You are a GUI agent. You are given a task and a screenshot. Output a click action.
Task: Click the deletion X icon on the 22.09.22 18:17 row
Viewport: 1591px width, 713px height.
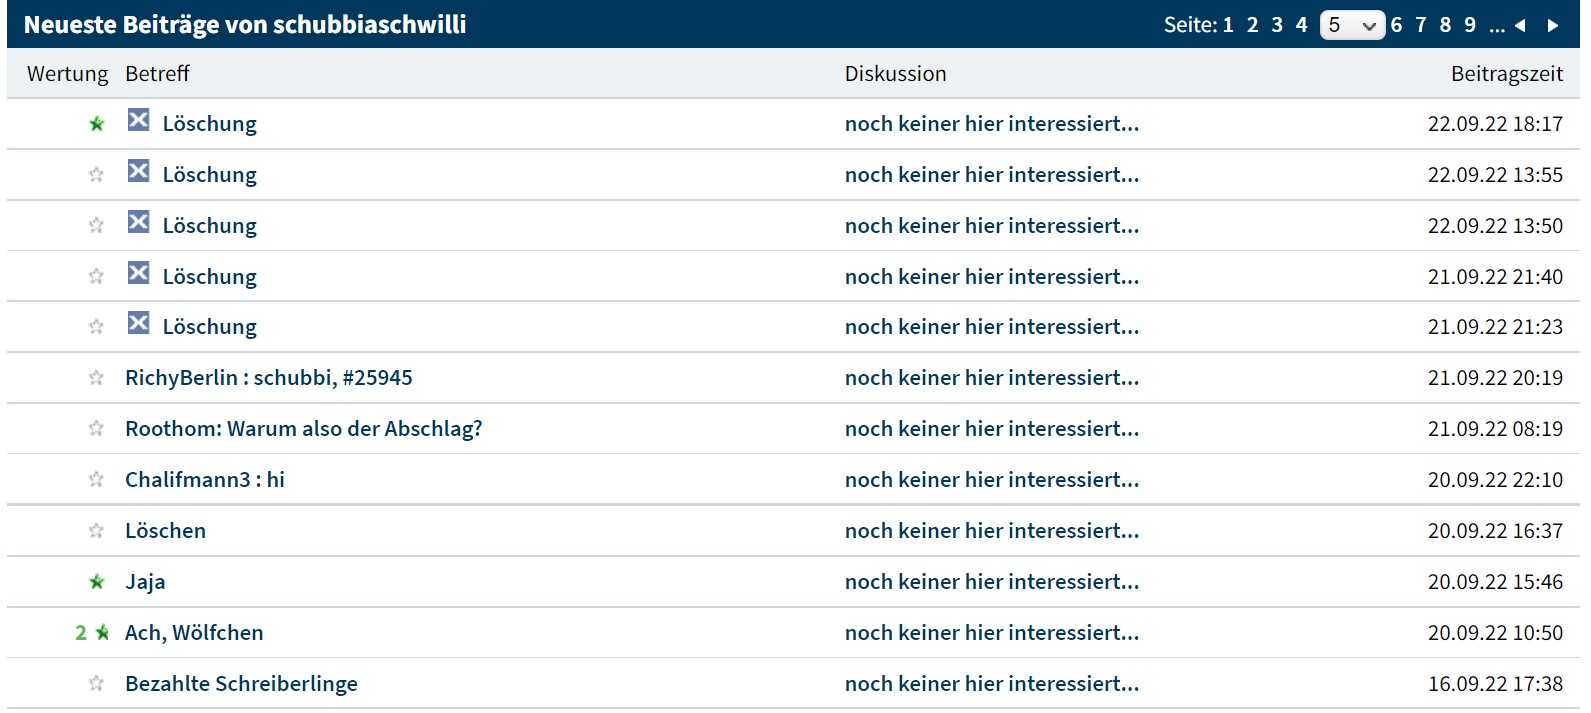138,121
